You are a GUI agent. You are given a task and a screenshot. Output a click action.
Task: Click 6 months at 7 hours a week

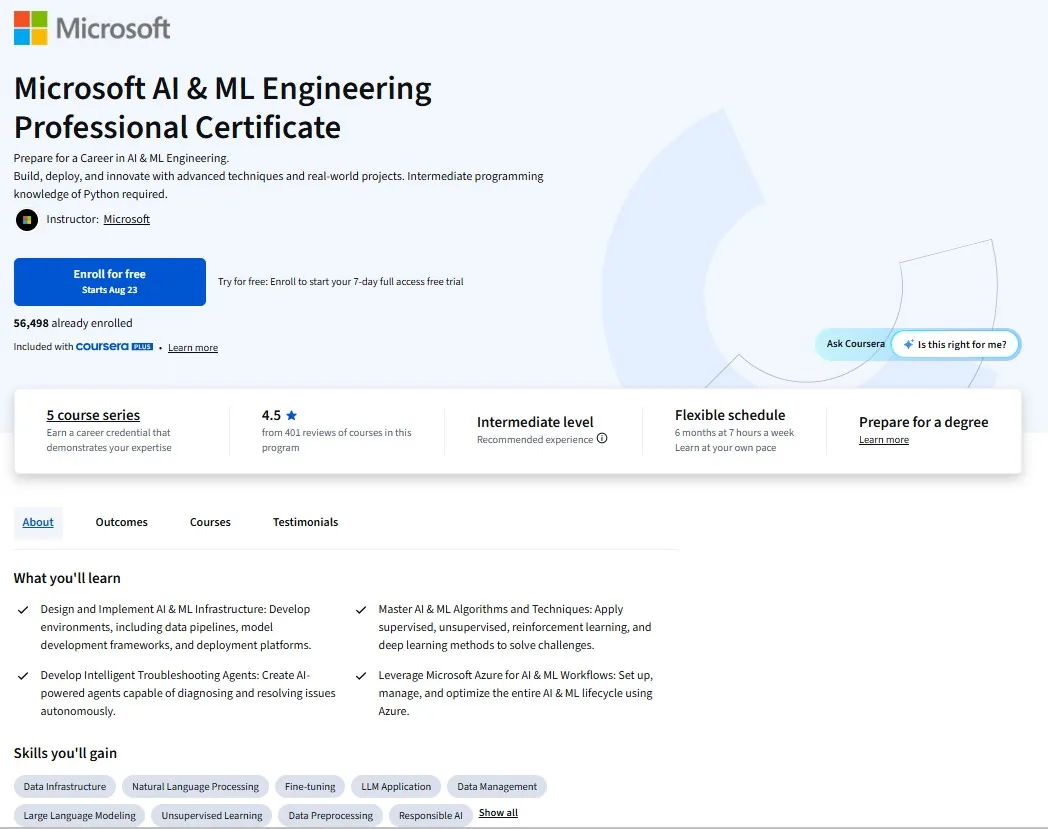(734, 433)
